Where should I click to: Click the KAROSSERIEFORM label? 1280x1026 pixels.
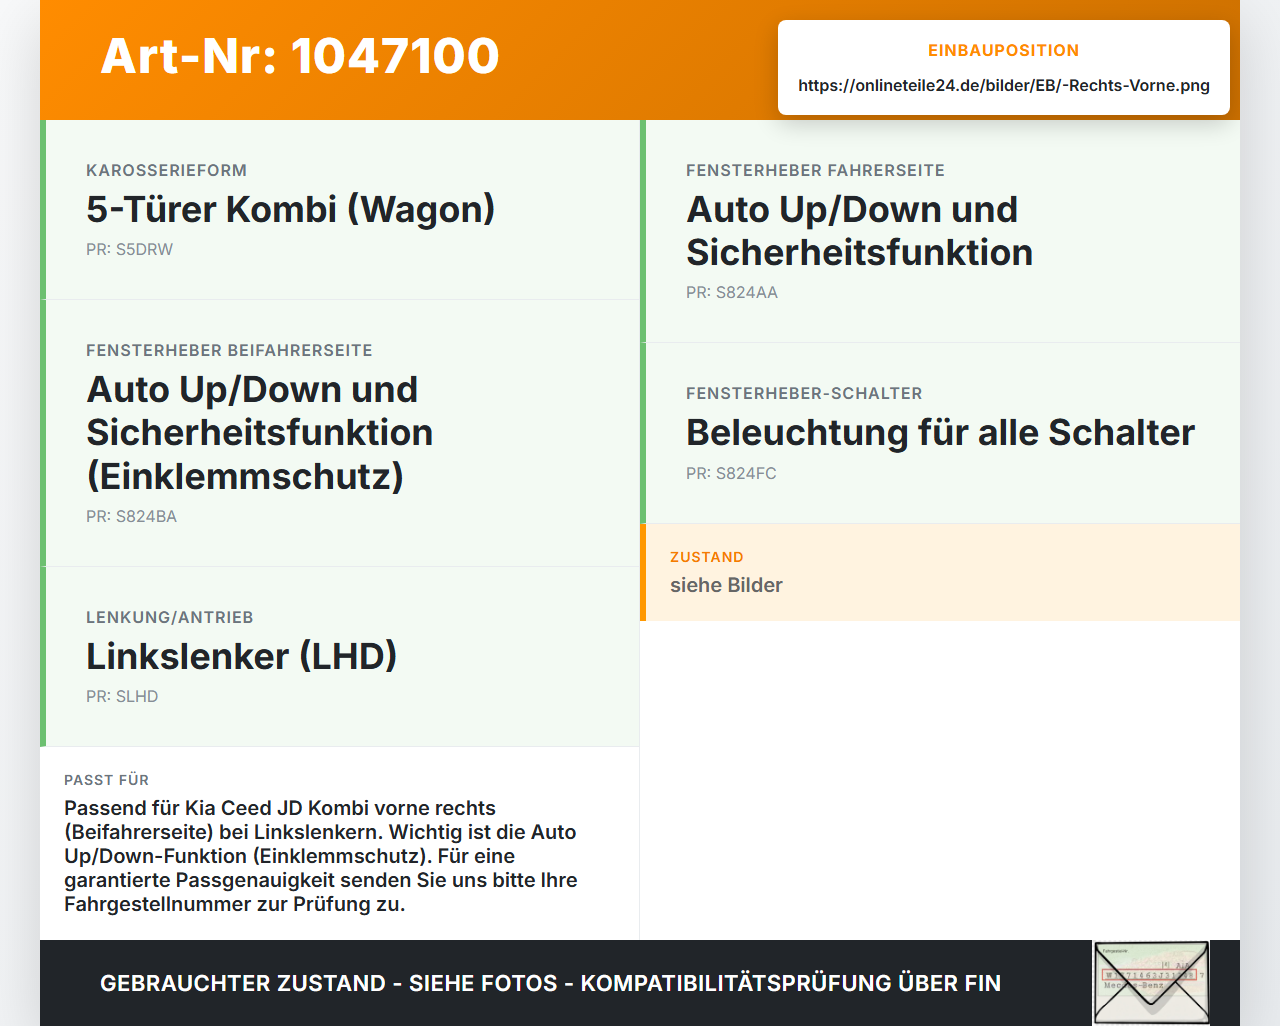point(166,171)
